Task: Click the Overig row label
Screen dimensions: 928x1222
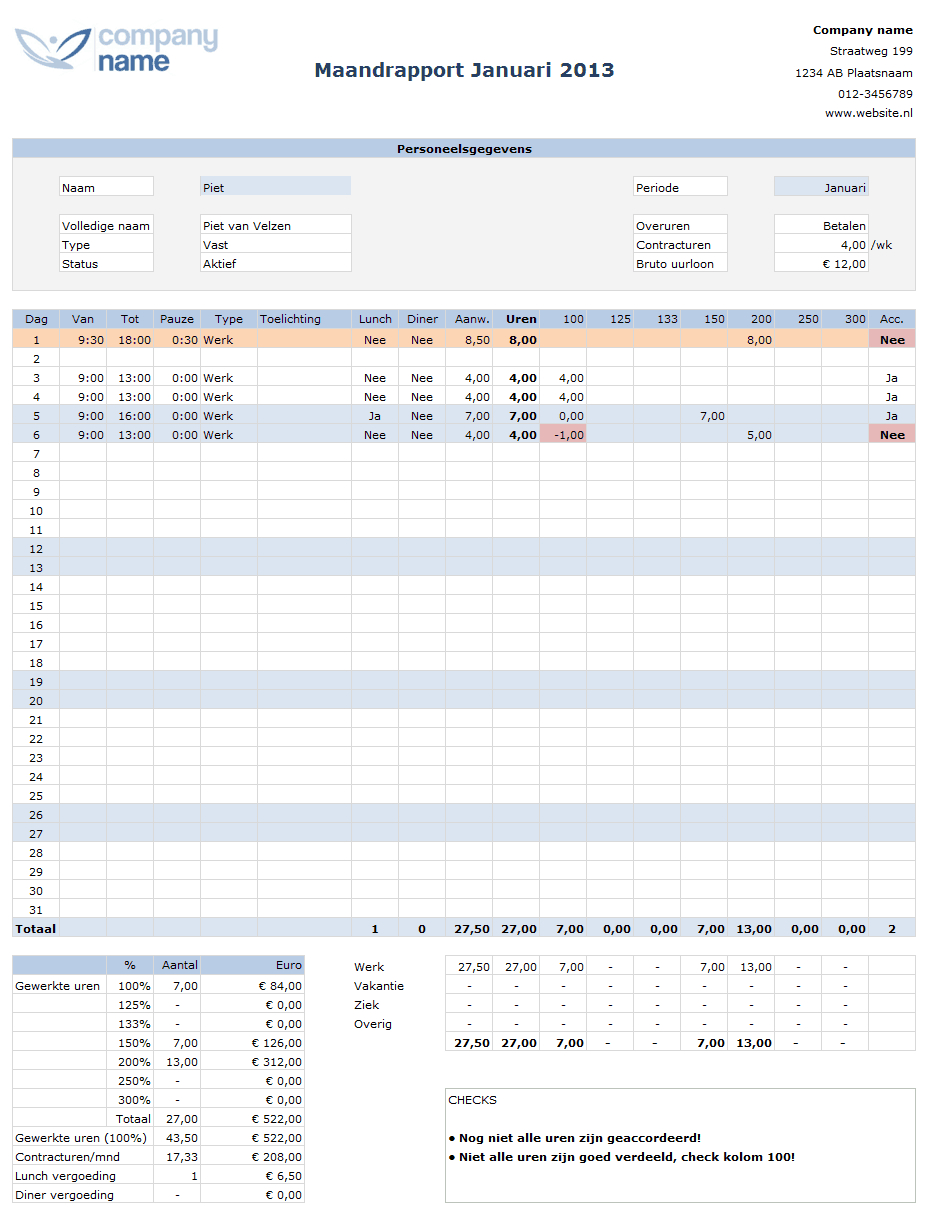Action: [373, 1023]
